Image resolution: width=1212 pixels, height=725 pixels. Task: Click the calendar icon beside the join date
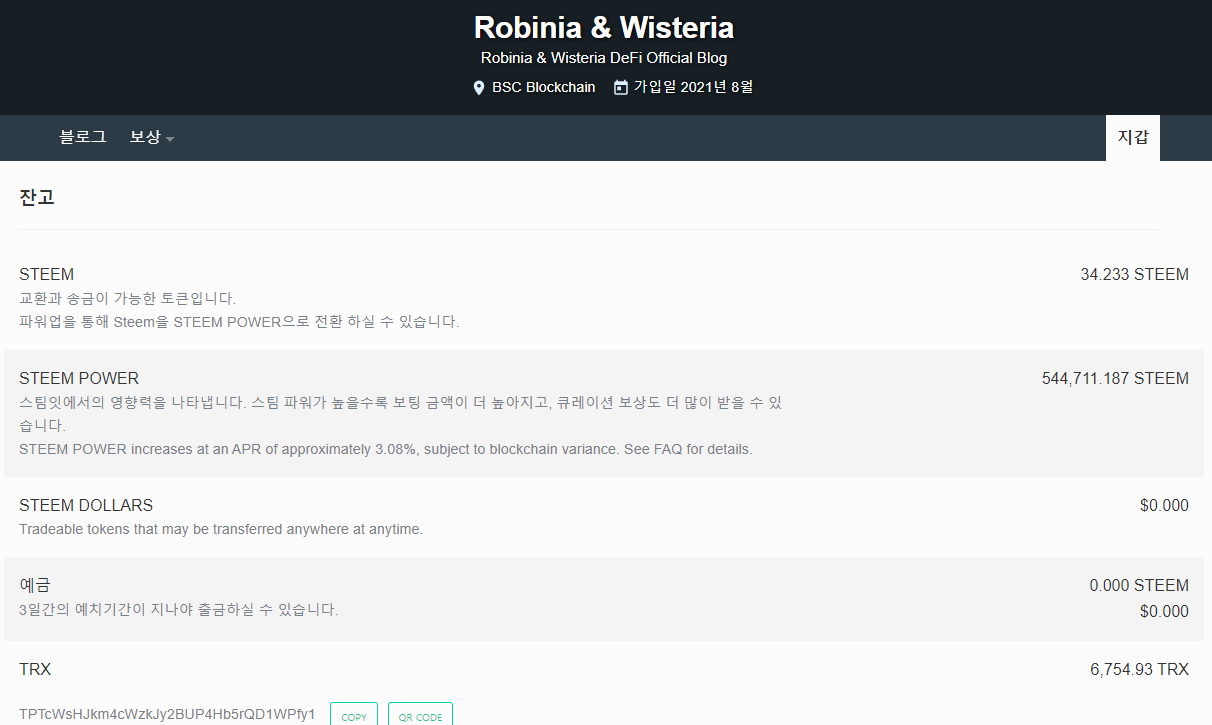point(621,88)
